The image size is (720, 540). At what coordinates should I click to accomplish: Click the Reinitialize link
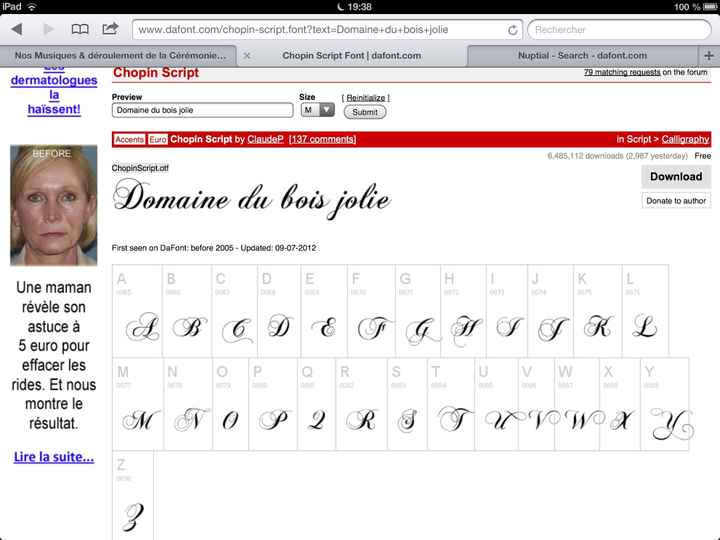tap(365, 97)
